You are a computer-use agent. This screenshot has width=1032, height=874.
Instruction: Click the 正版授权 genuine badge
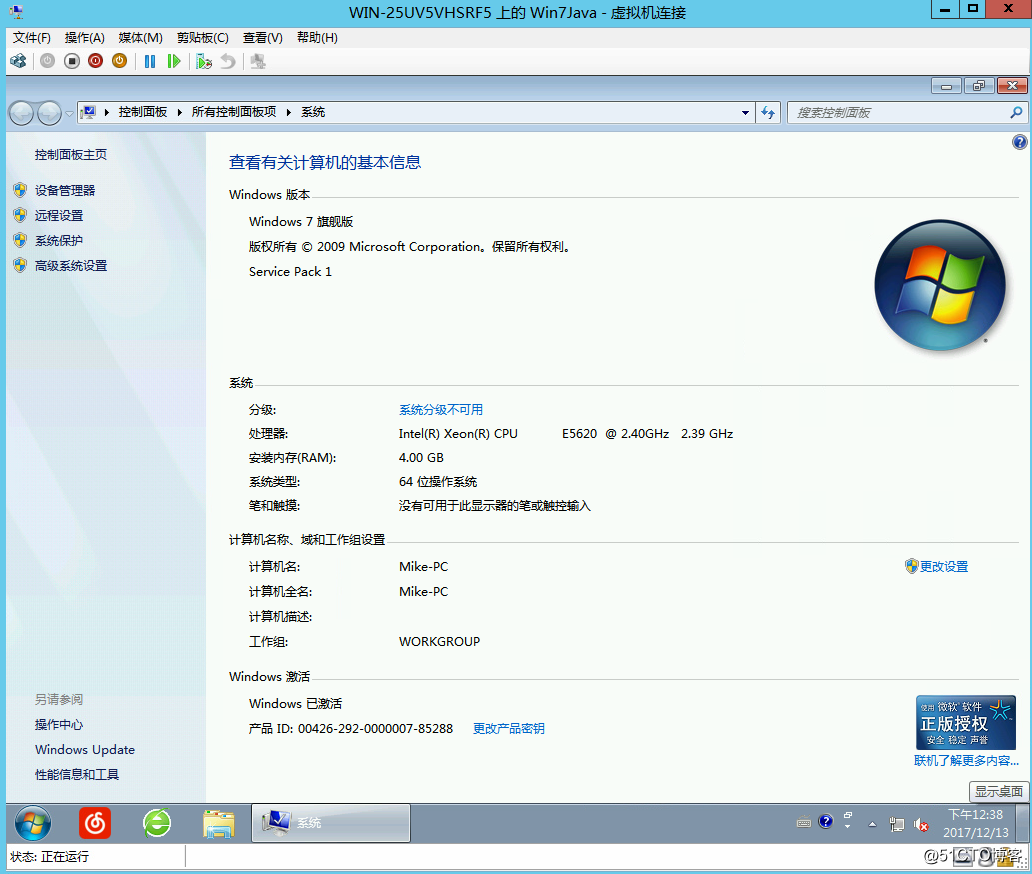pos(966,723)
